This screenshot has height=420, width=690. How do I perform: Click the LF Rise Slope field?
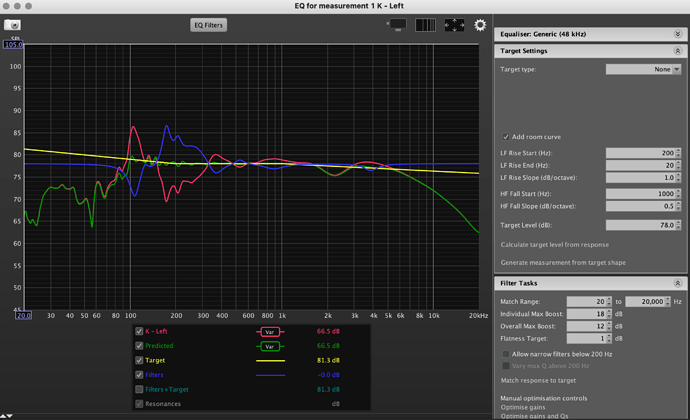(640, 177)
